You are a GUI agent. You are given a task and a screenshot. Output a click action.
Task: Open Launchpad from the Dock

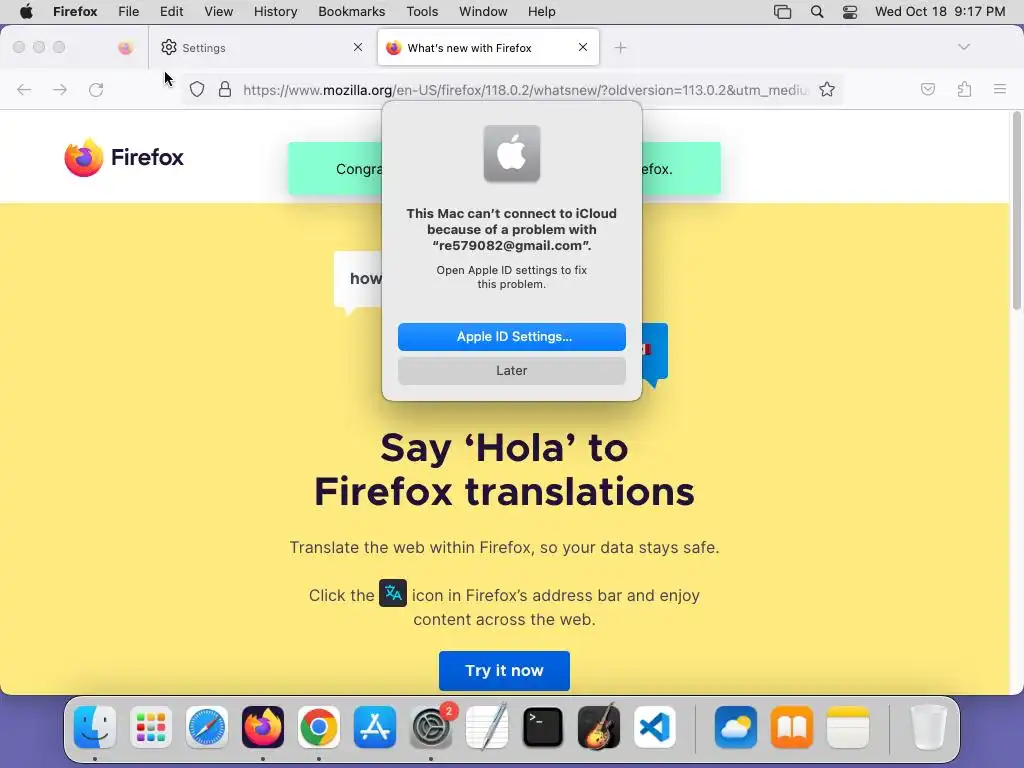(x=151, y=727)
